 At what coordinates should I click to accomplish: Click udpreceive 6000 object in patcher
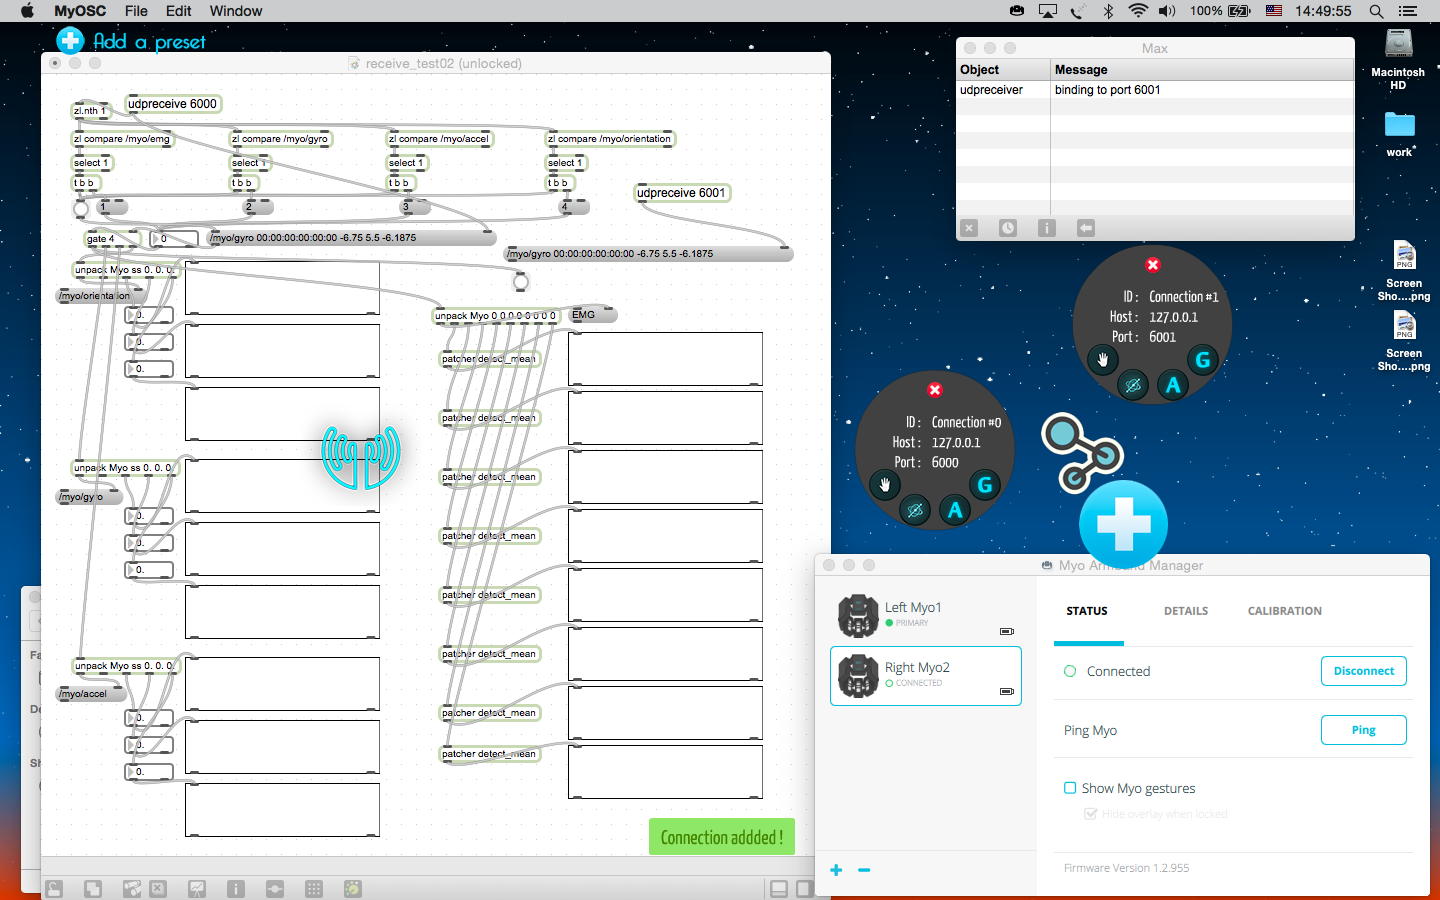[x=172, y=104]
